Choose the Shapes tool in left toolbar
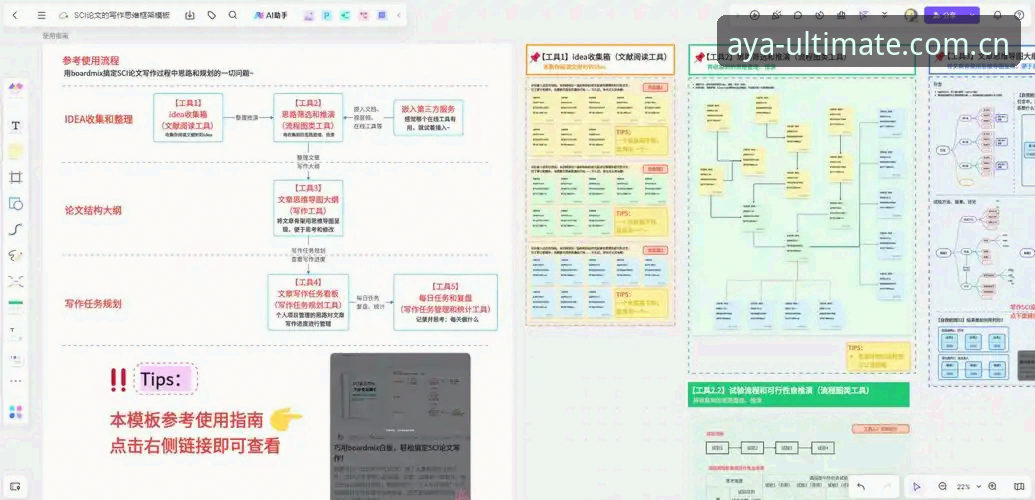 click(x=16, y=203)
